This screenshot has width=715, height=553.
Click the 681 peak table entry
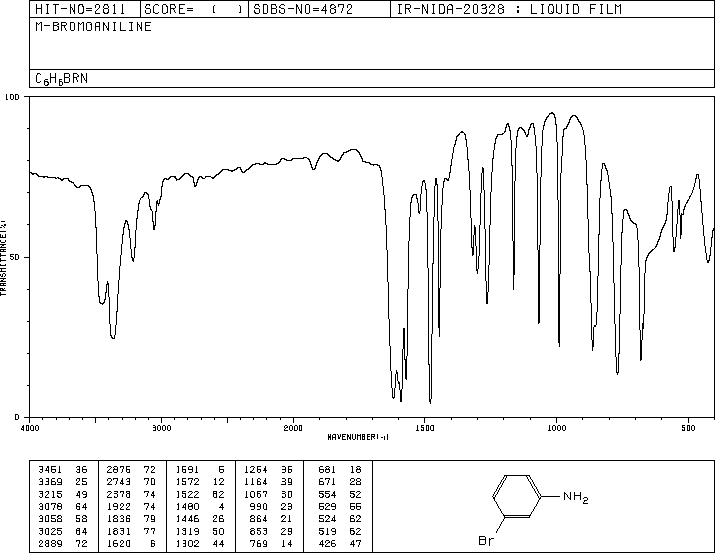pos(340,470)
